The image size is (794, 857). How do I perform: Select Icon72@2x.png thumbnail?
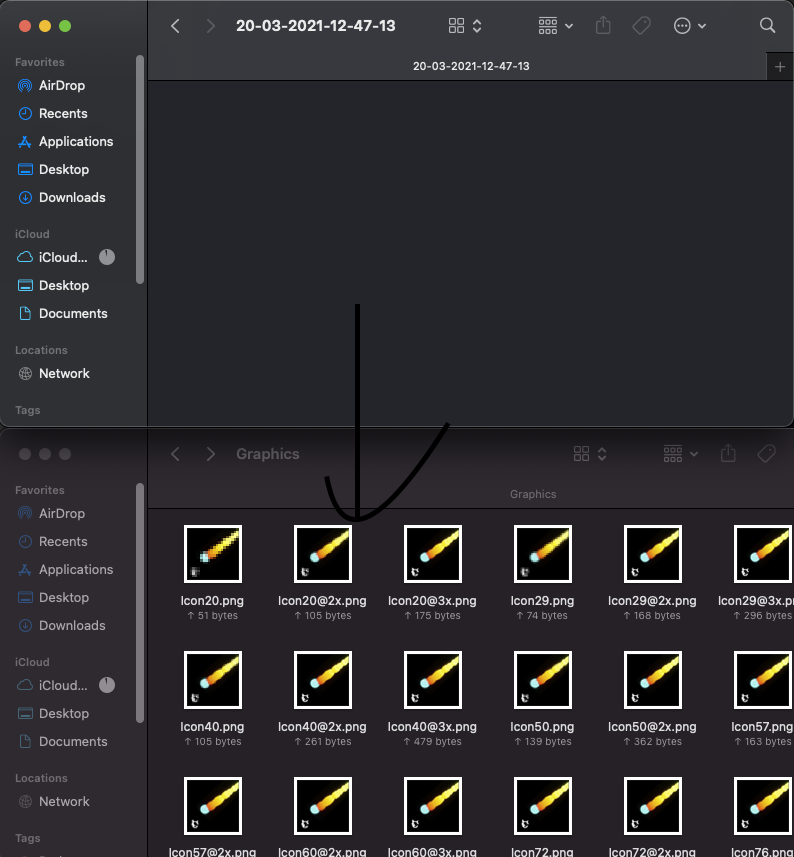coord(652,806)
